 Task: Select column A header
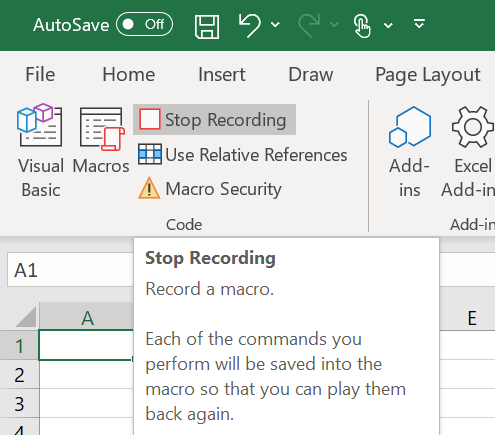(87, 318)
